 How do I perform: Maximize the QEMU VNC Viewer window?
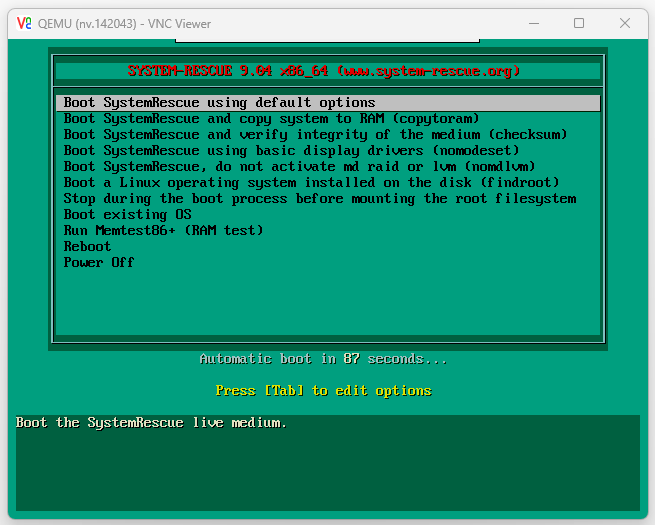pos(578,22)
